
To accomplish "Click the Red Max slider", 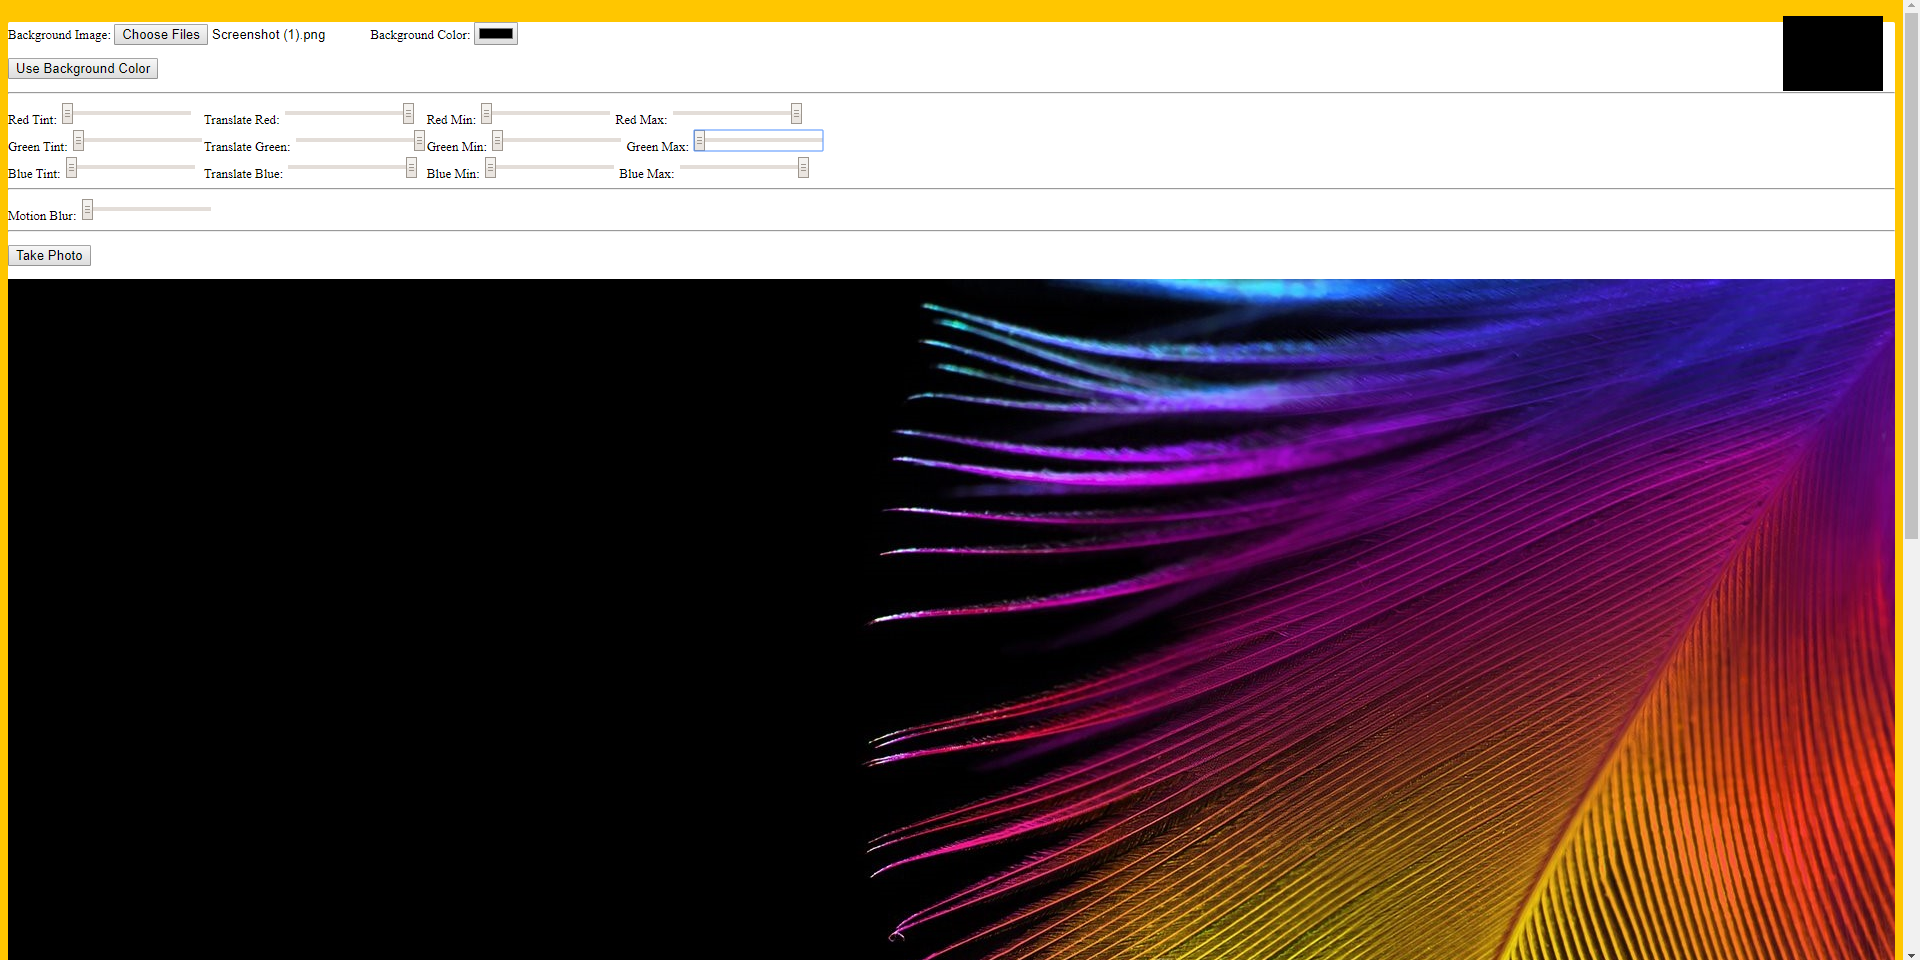I will [737, 114].
